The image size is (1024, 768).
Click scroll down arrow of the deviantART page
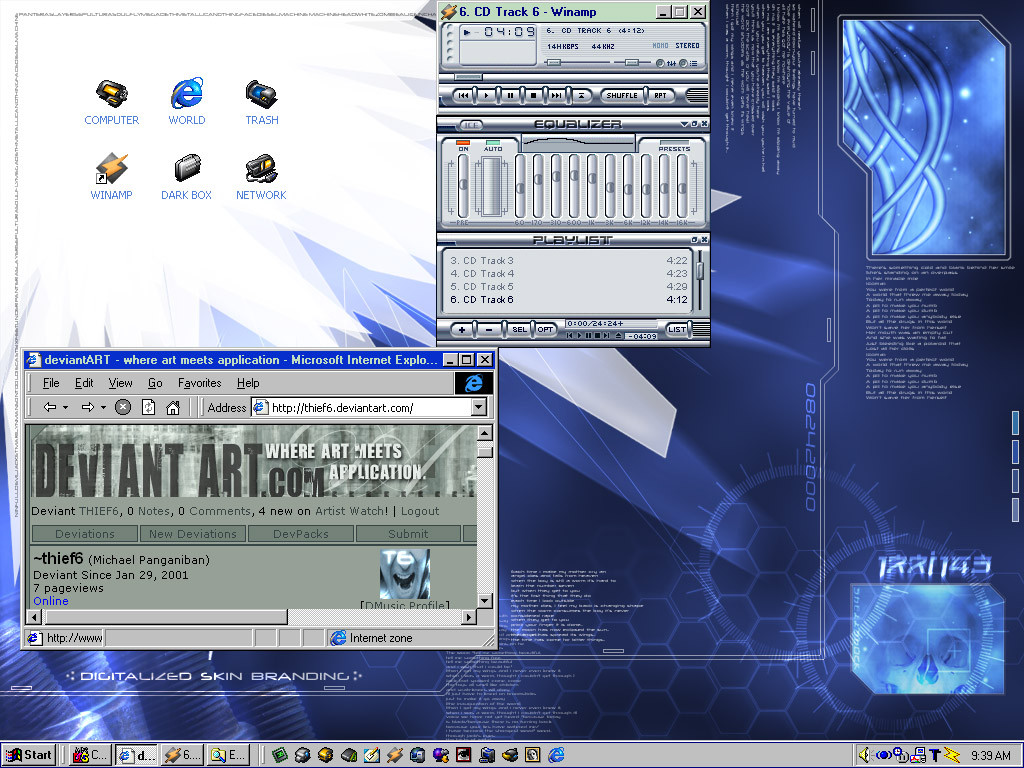point(485,601)
